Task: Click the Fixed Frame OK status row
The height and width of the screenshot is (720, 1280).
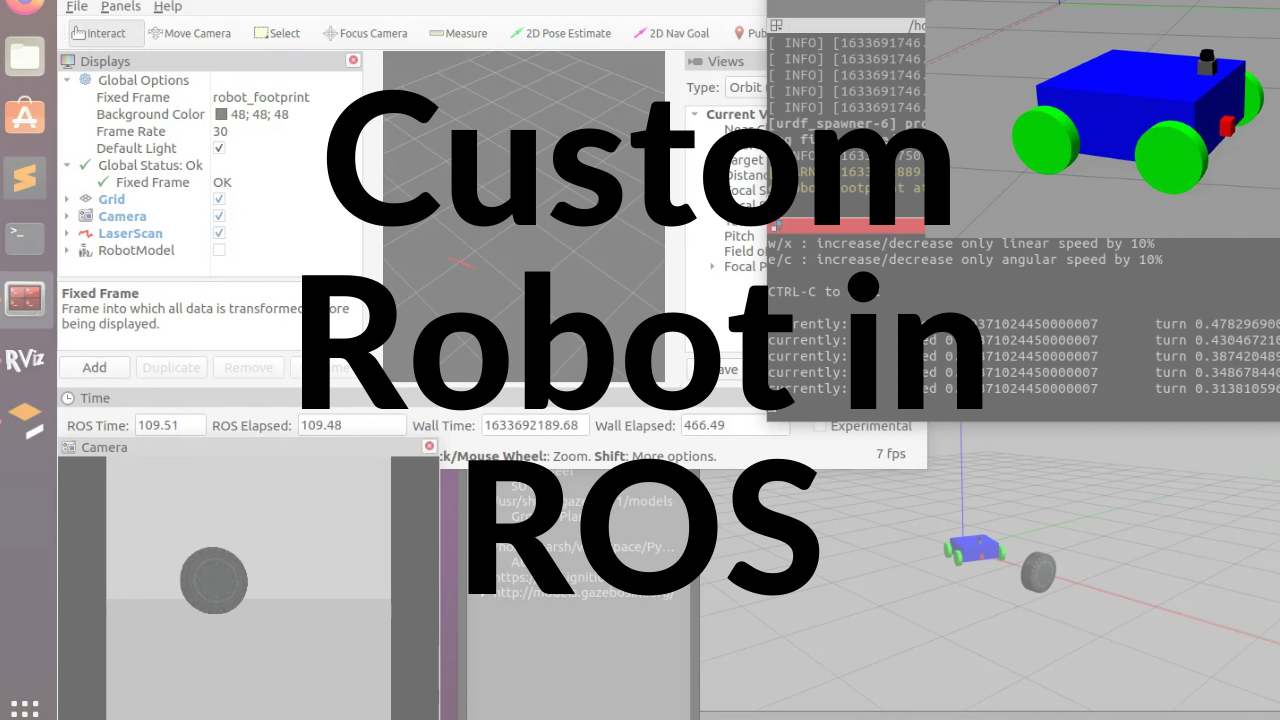Action: point(211,182)
